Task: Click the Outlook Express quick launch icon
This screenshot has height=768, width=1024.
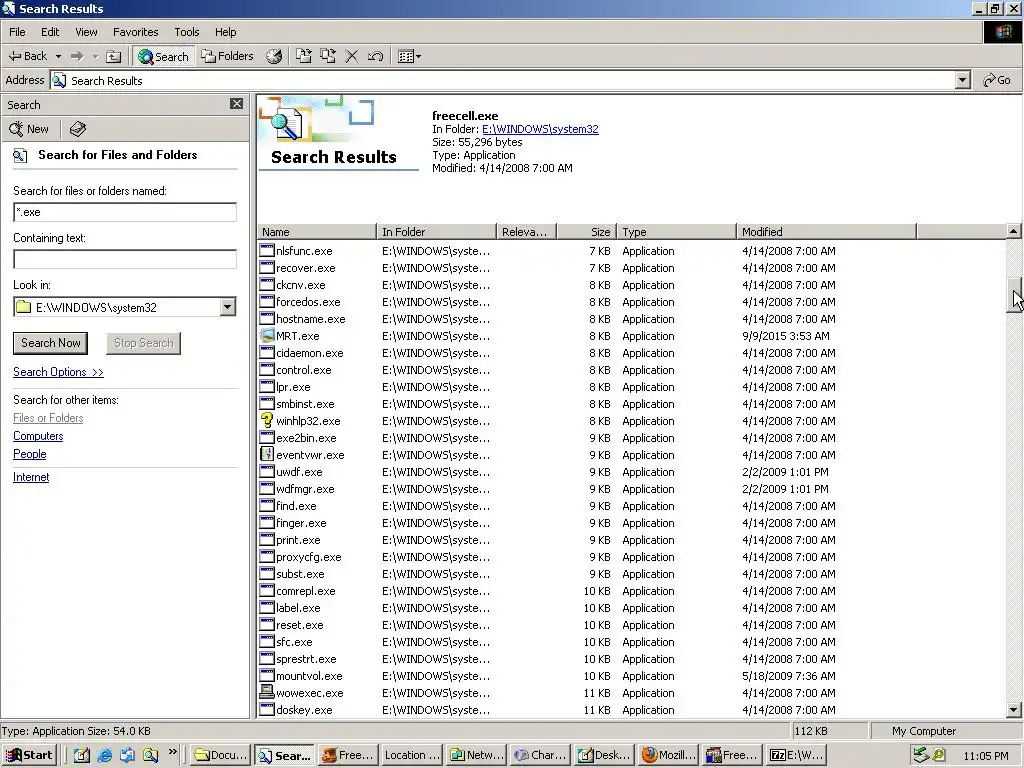Action: (x=127, y=756)
